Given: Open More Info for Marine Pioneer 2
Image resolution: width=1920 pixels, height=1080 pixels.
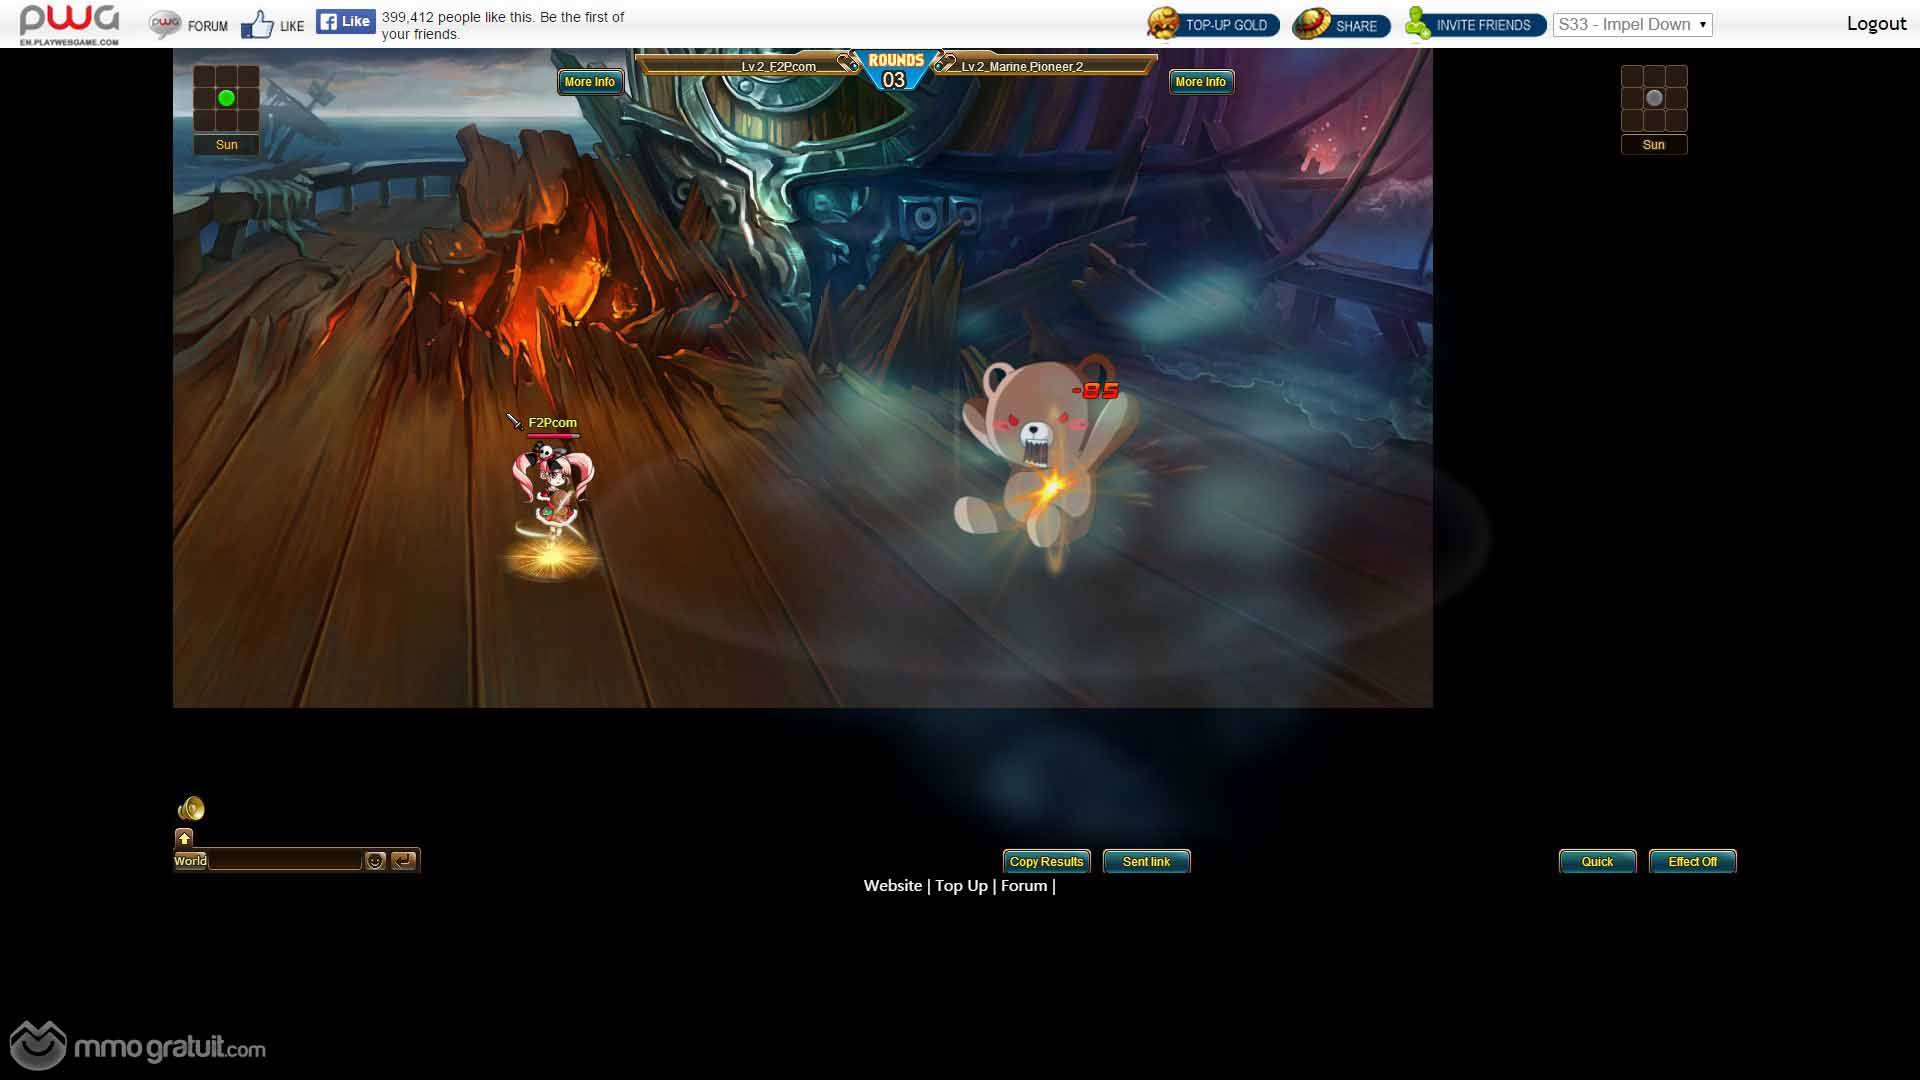Looking at the screenshot, I should point(1201,82).
